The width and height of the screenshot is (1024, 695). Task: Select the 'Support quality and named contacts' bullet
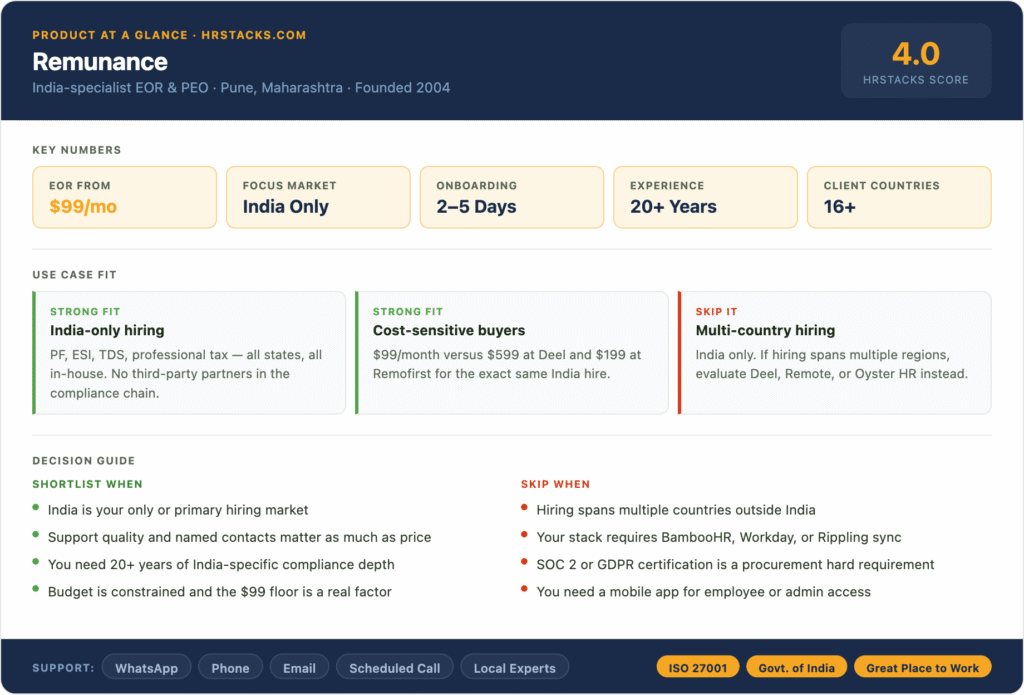click(x=239, y=538)
